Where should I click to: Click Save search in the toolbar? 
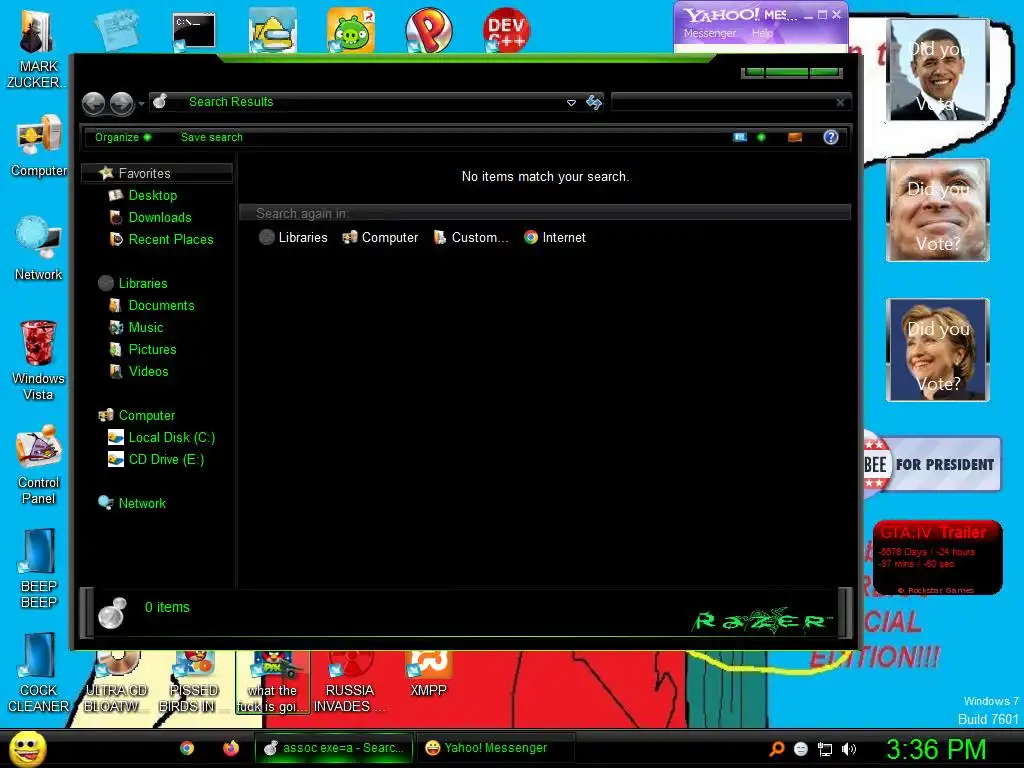pos(212,137)
